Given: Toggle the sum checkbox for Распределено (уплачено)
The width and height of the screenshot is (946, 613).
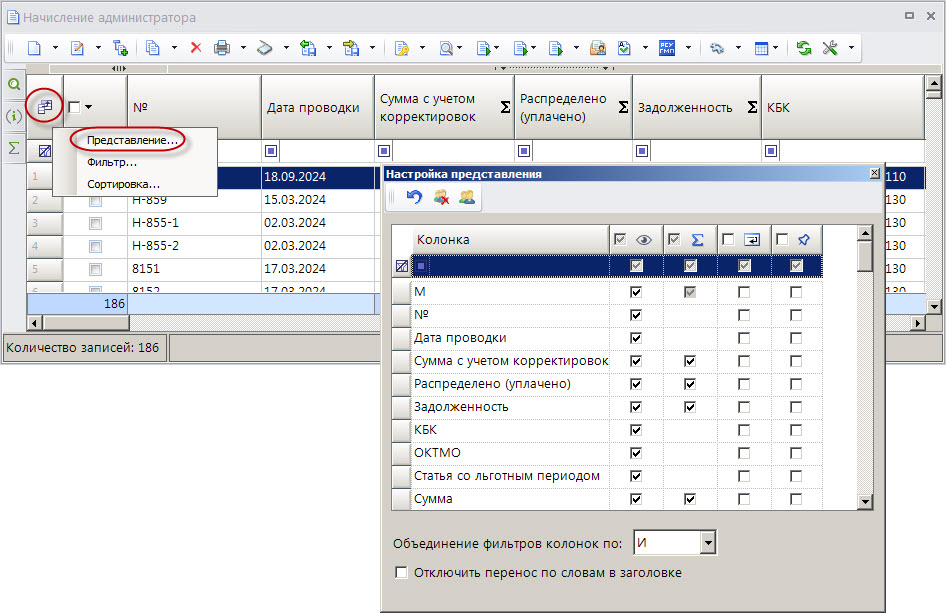Looking at the screenshot, I should tap(690, 384).
